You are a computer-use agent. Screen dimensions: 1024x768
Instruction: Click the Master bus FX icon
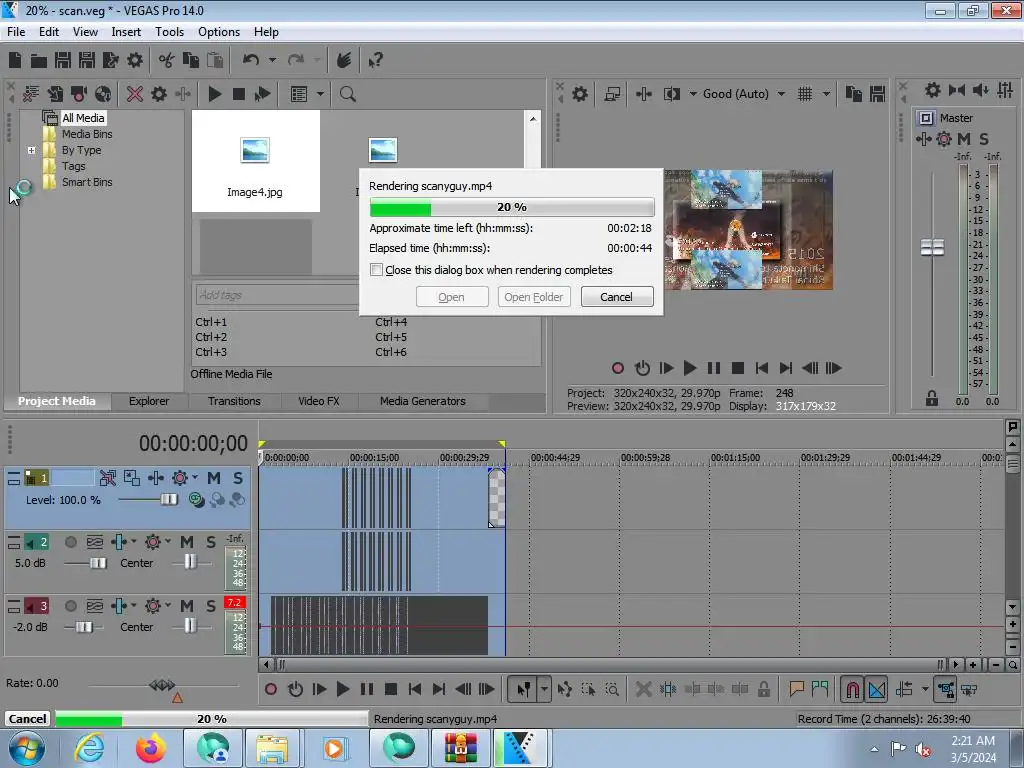(944, 138)
